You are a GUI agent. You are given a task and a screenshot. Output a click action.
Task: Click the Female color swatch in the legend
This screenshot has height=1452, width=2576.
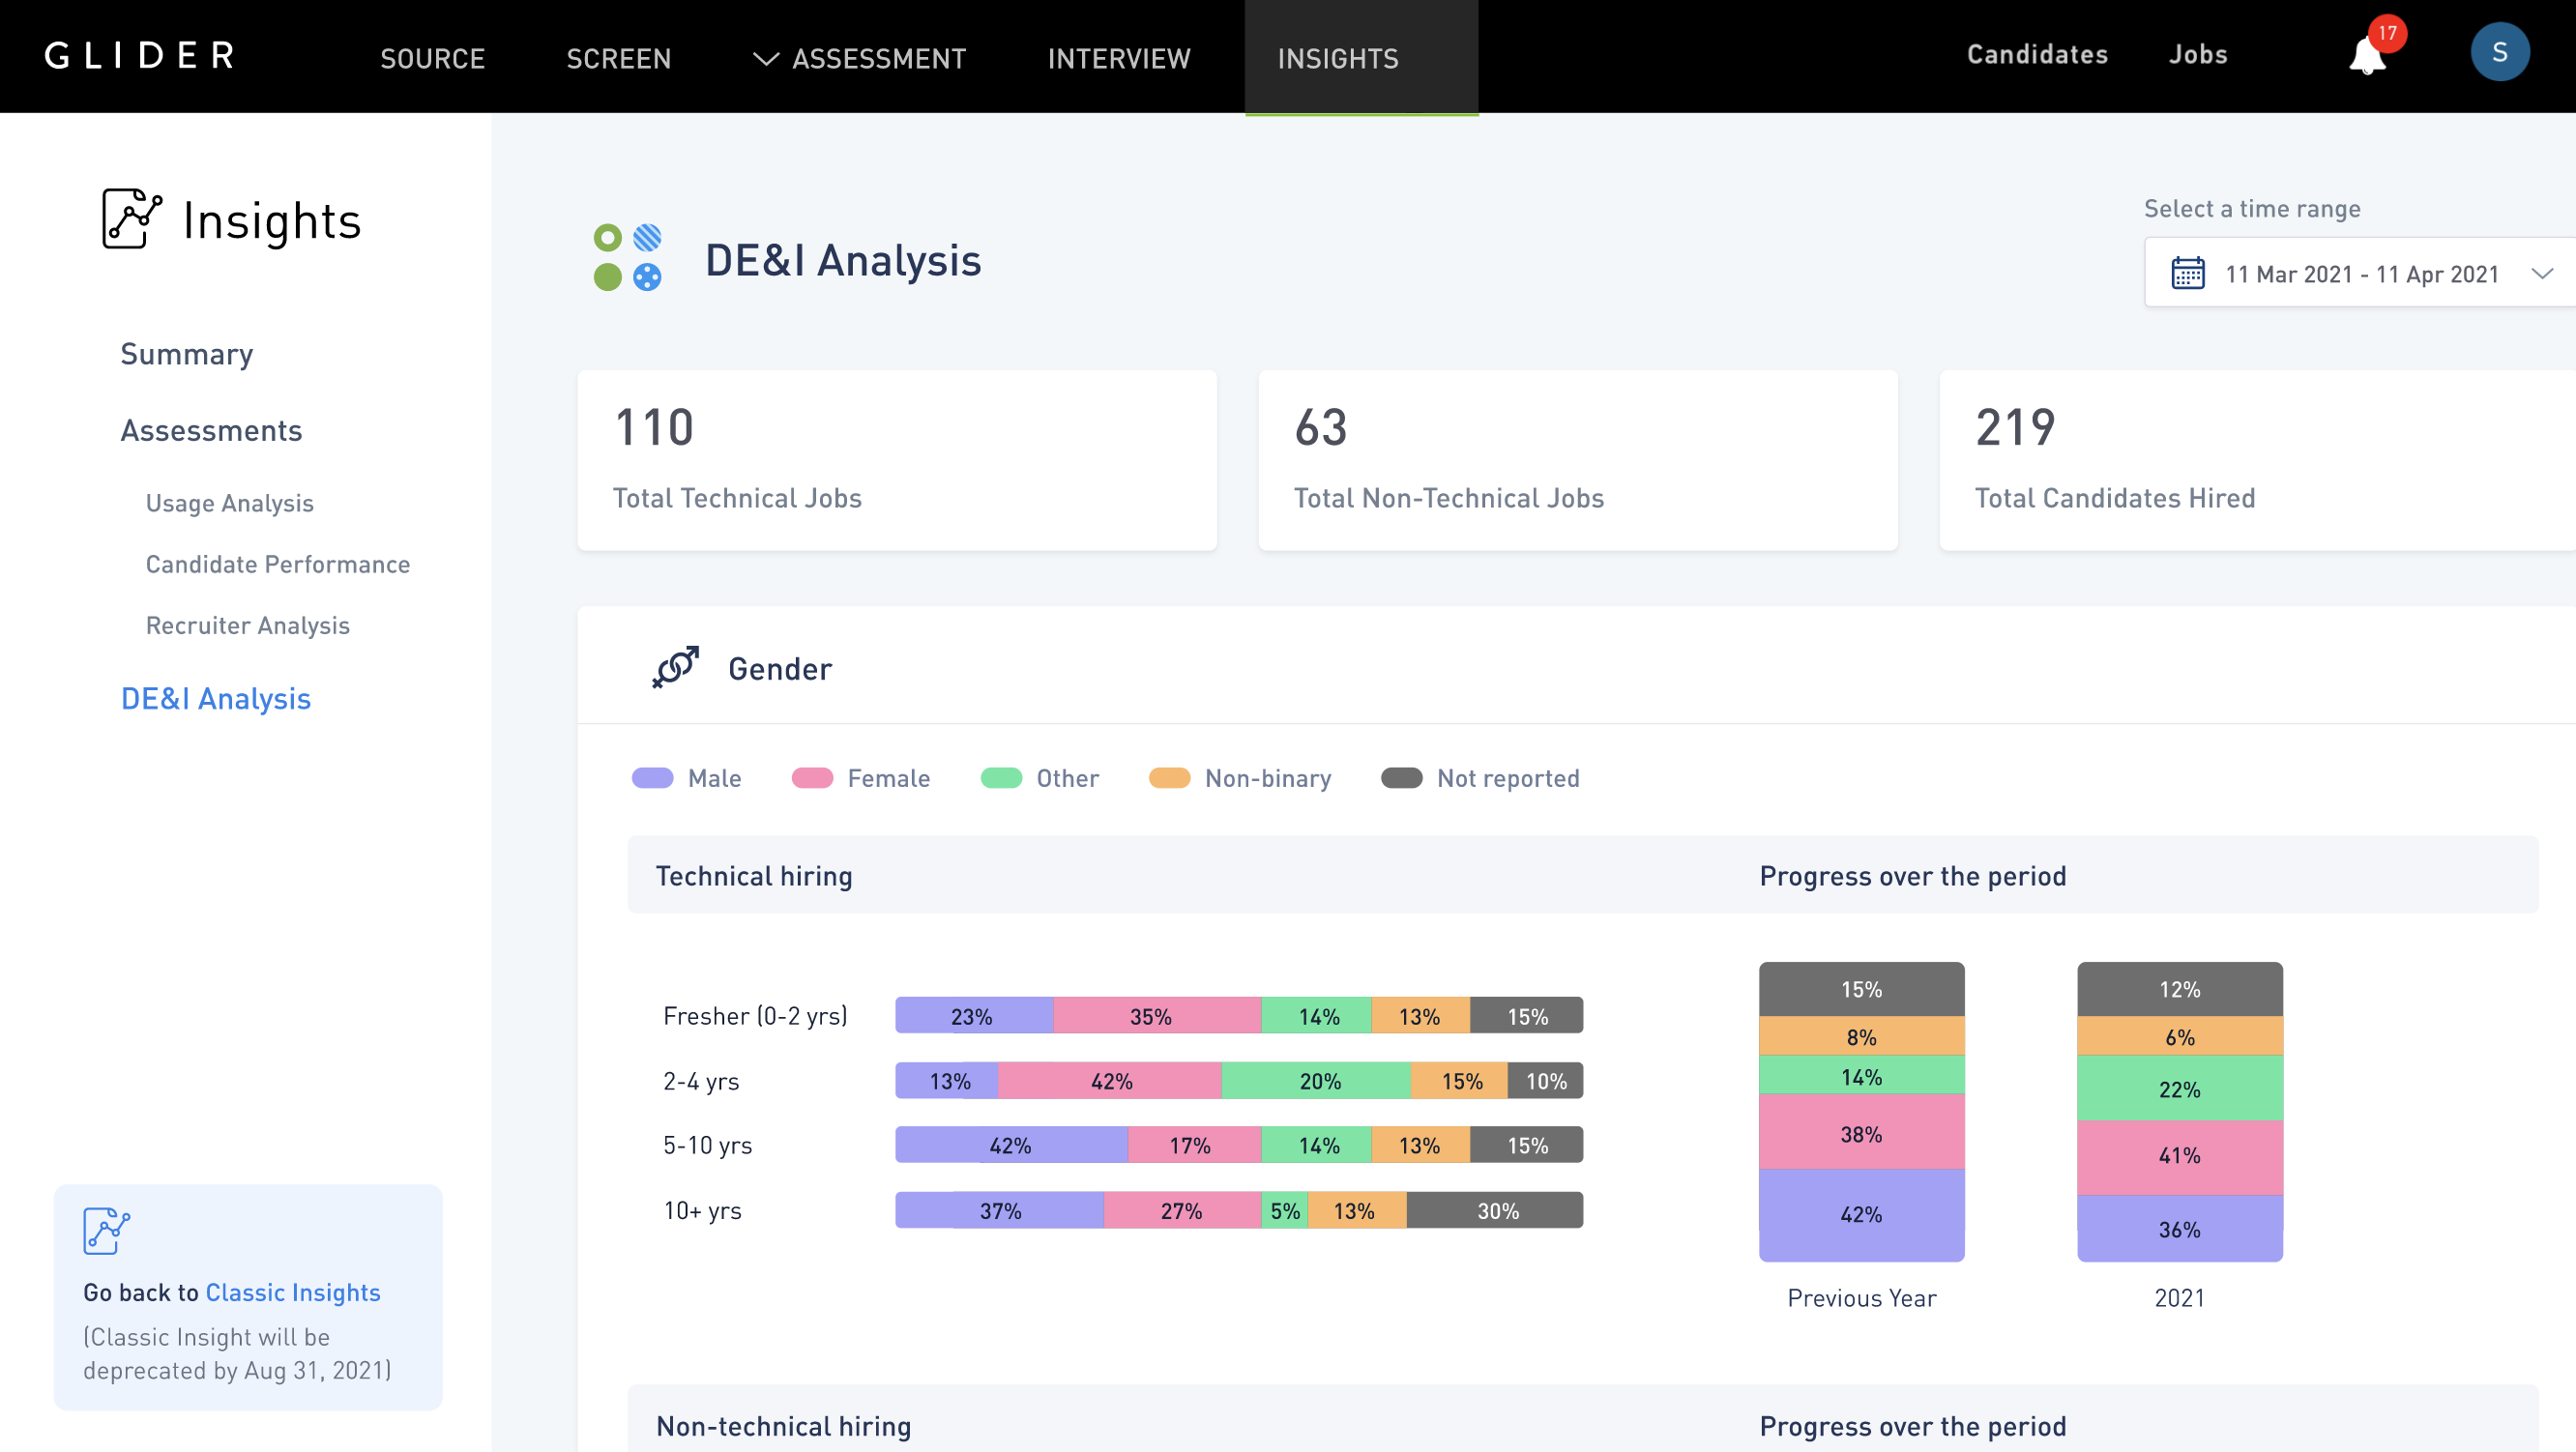pos(811,777)
